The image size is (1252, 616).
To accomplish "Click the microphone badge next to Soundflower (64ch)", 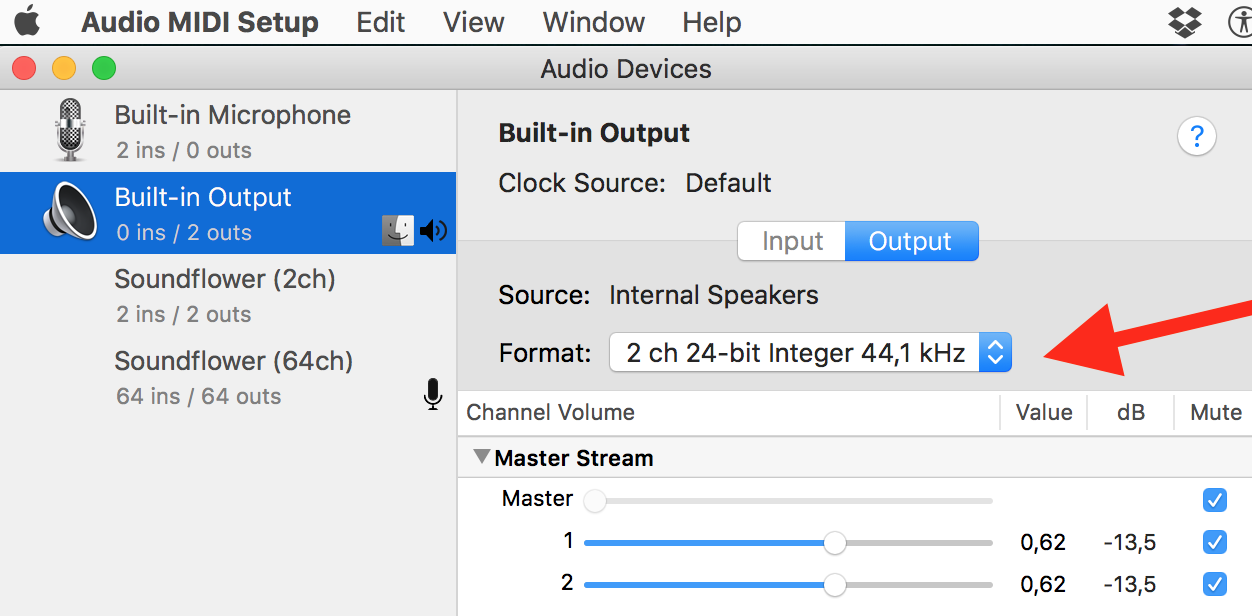I will [x=433, y=395].
